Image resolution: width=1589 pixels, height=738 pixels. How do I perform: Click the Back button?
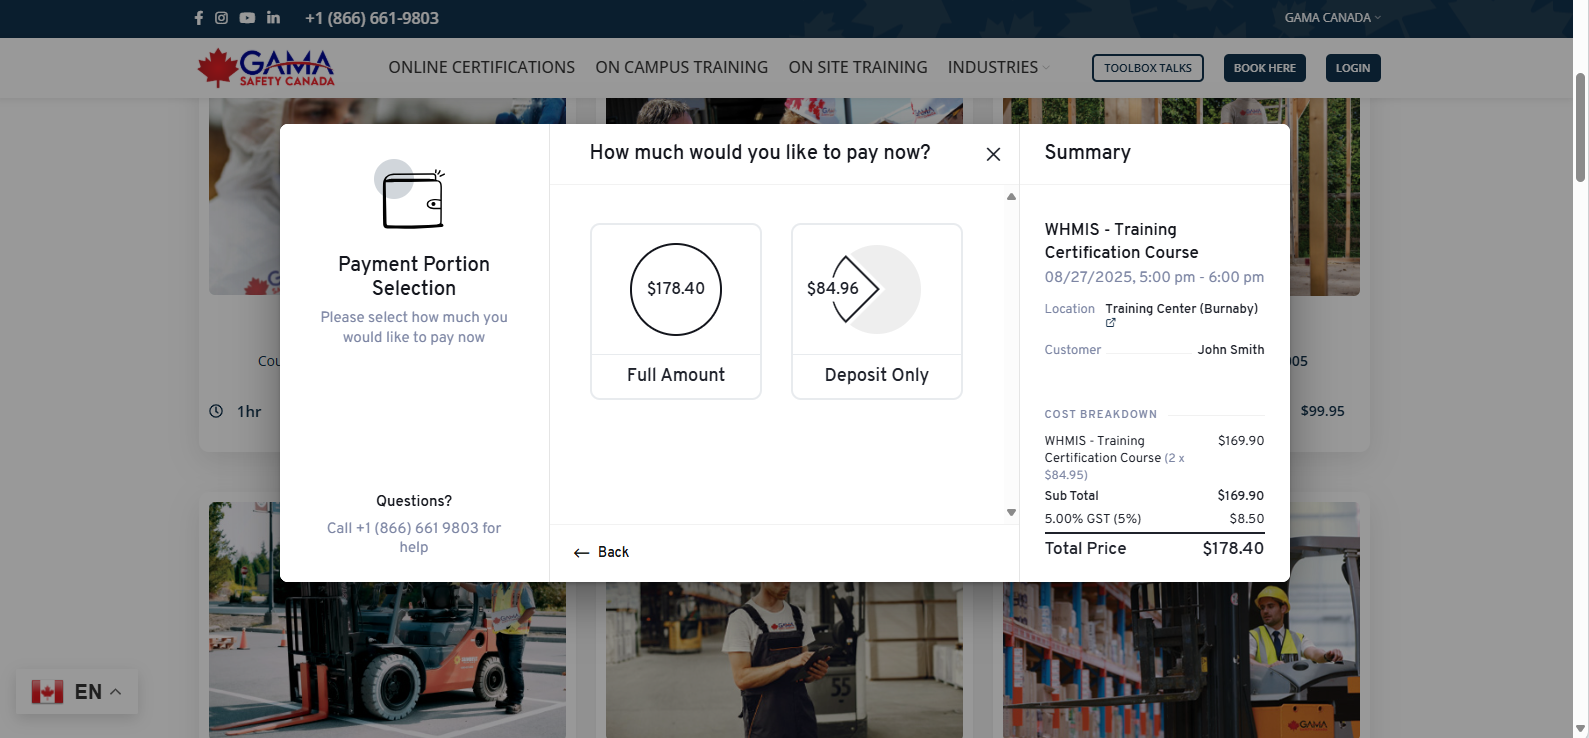(602, 552)
